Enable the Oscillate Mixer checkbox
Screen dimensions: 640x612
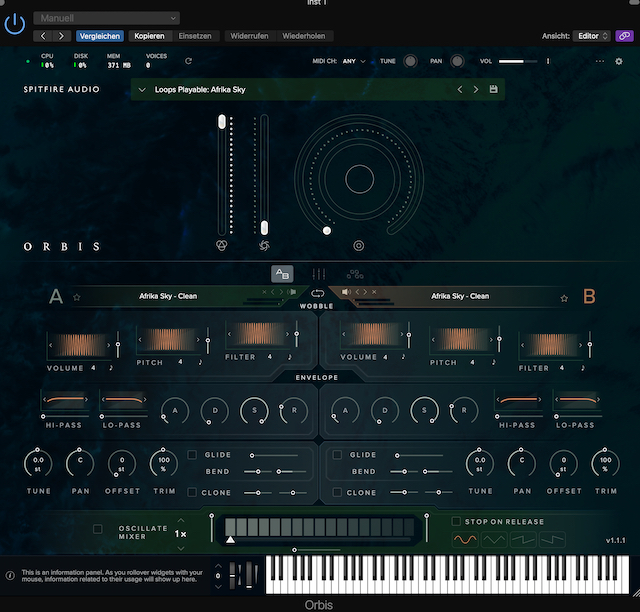coord(98,529)
